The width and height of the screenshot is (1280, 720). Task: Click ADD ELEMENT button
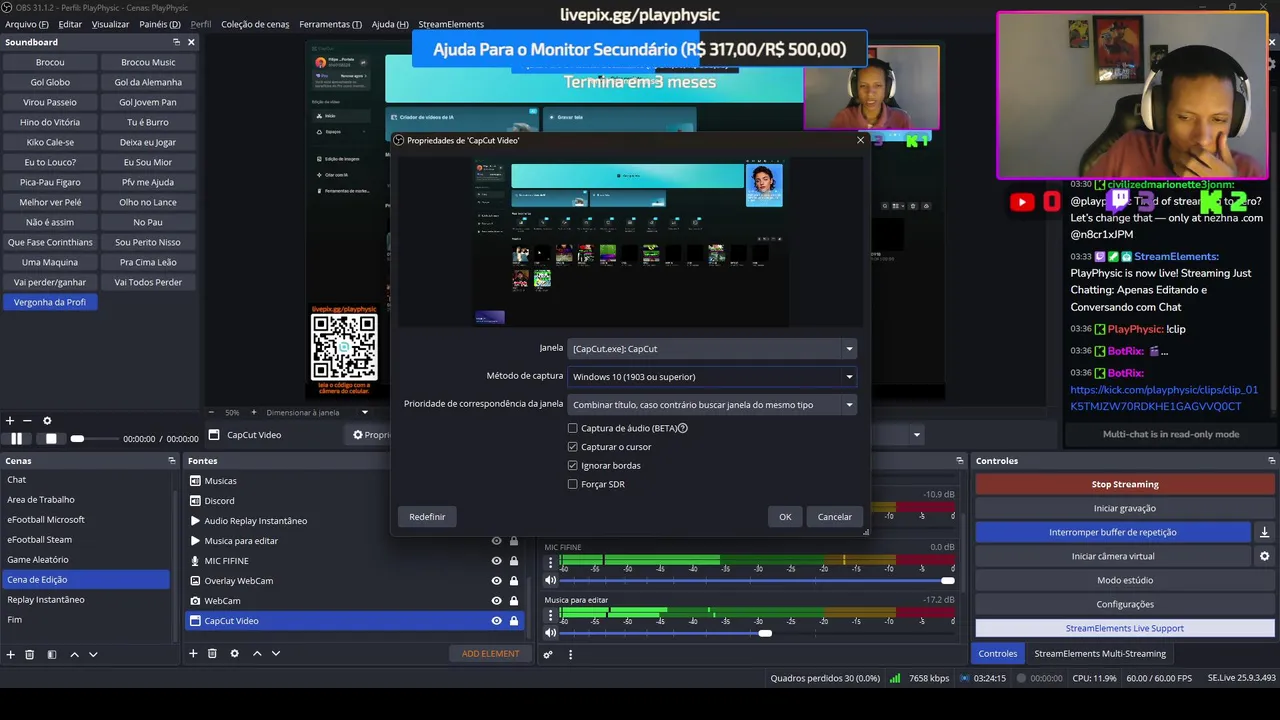click(x=491, y=654)
